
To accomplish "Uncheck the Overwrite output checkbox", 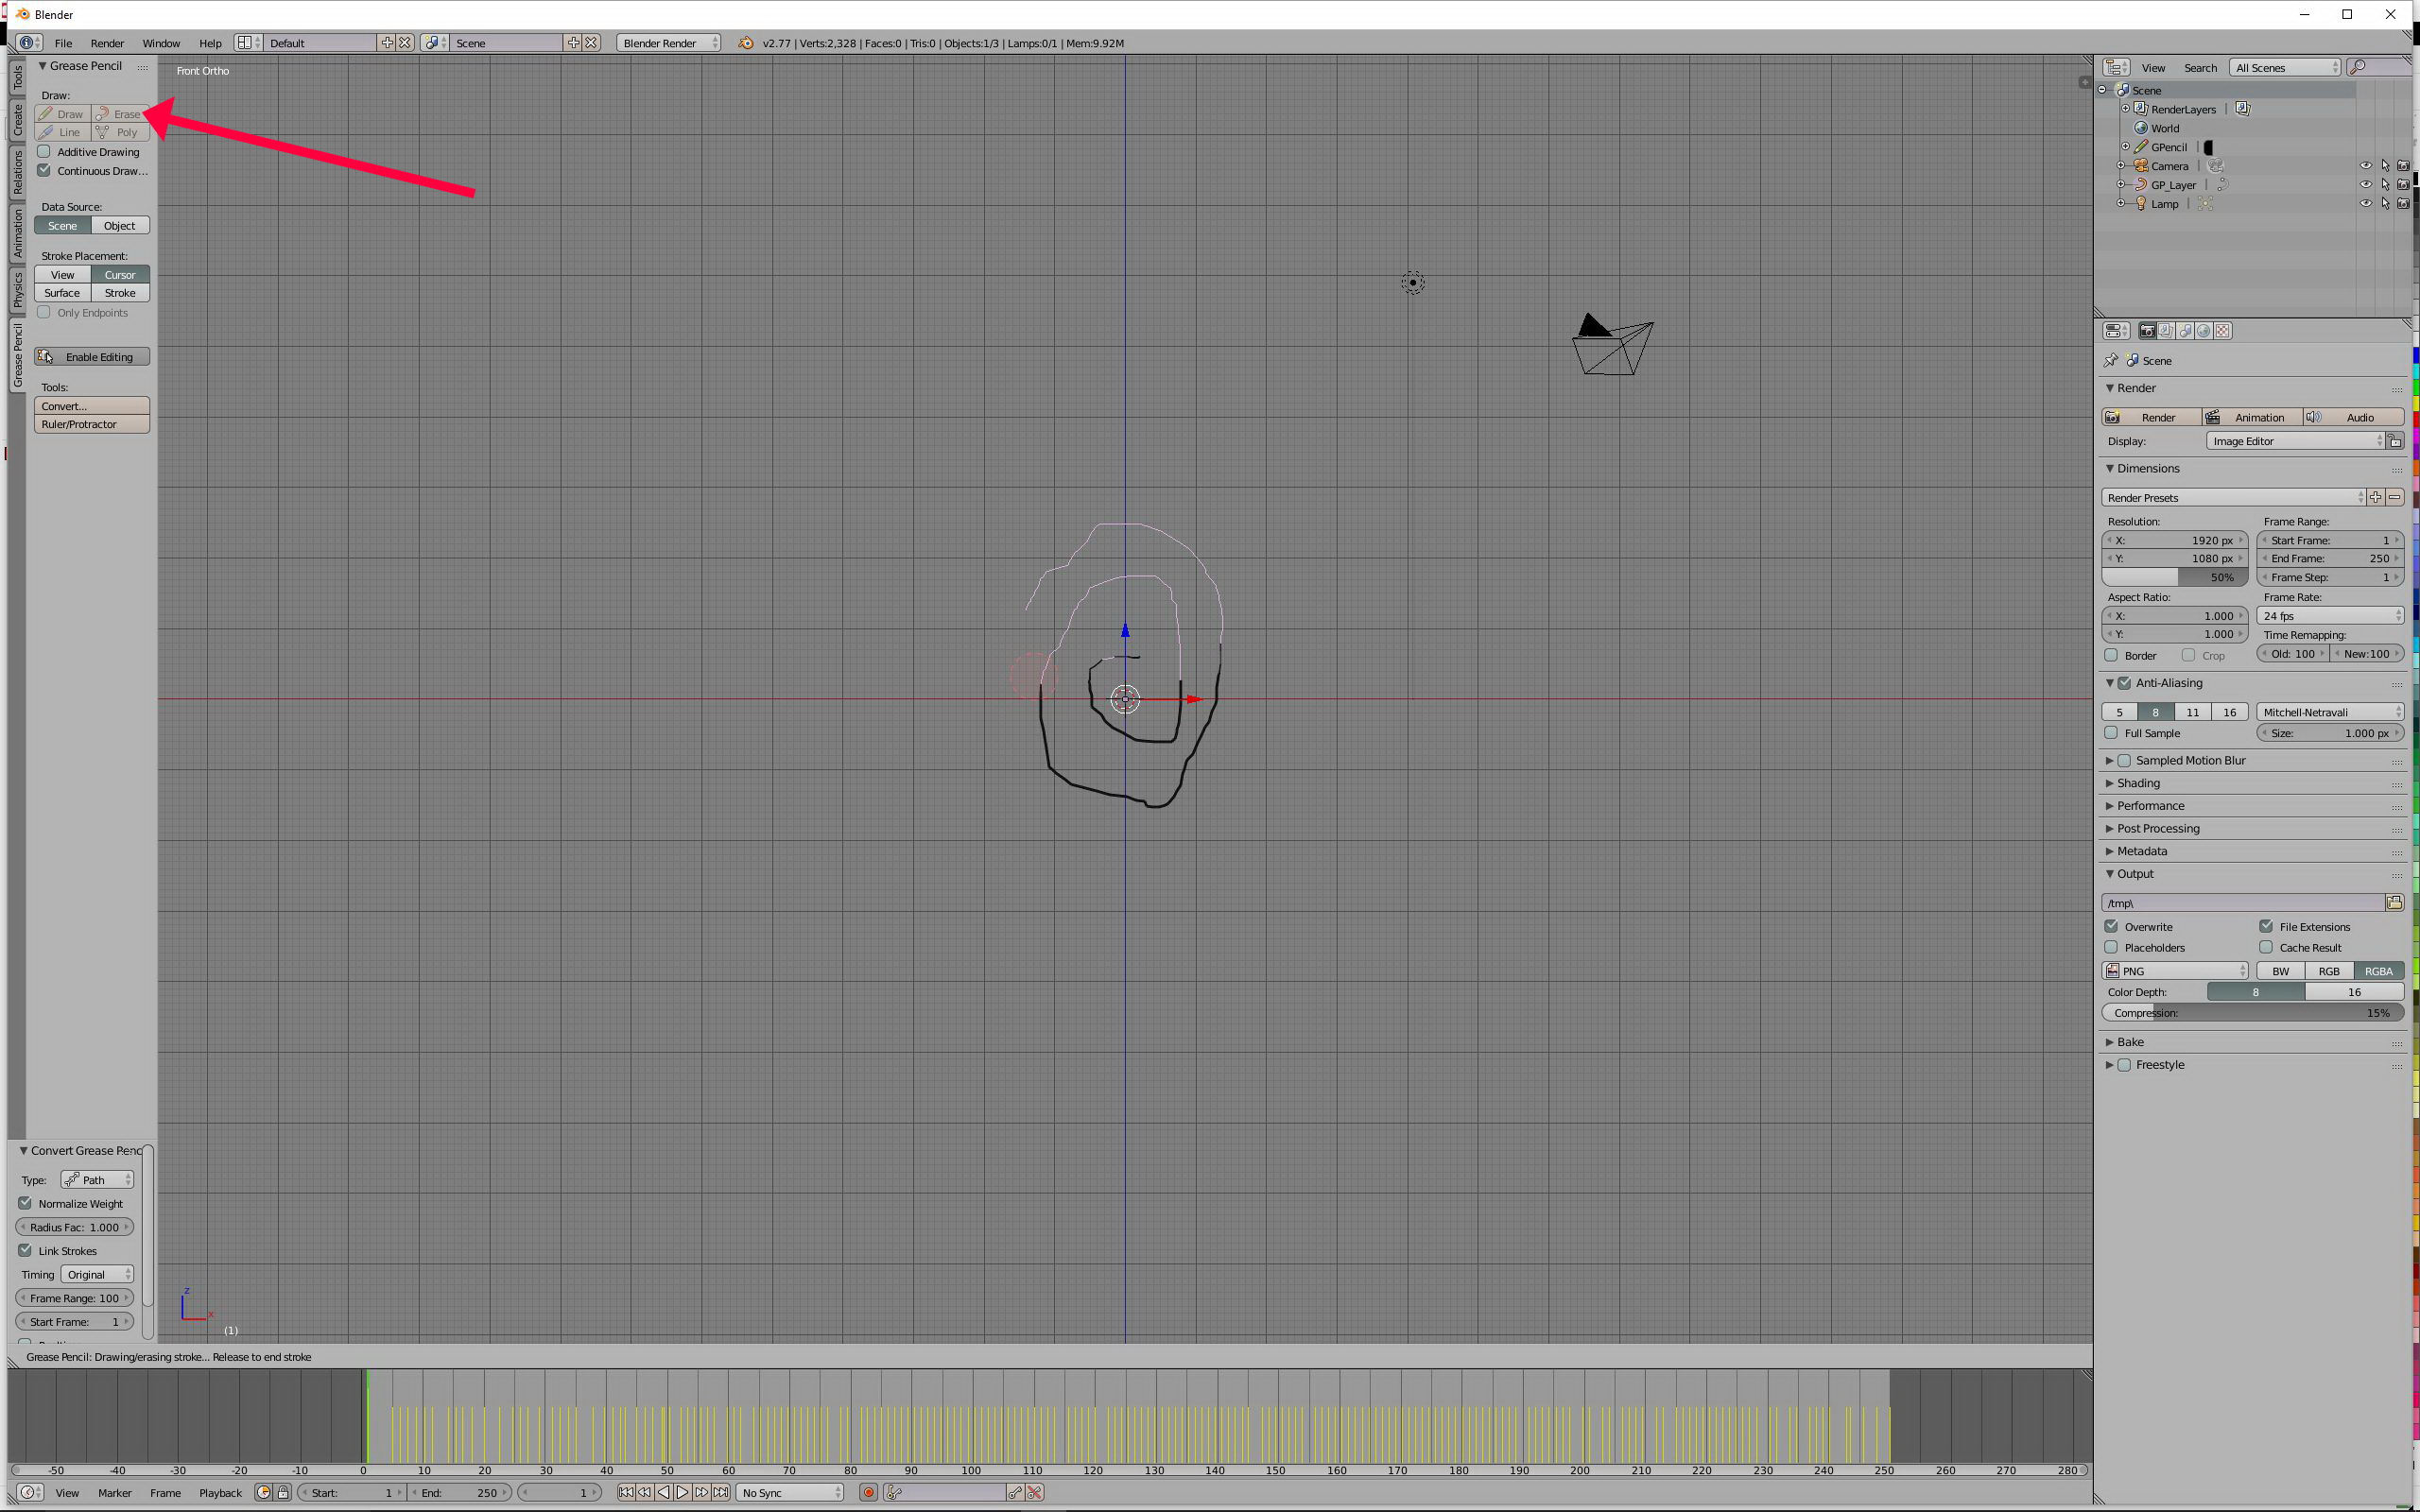I will click(2111, 926).
